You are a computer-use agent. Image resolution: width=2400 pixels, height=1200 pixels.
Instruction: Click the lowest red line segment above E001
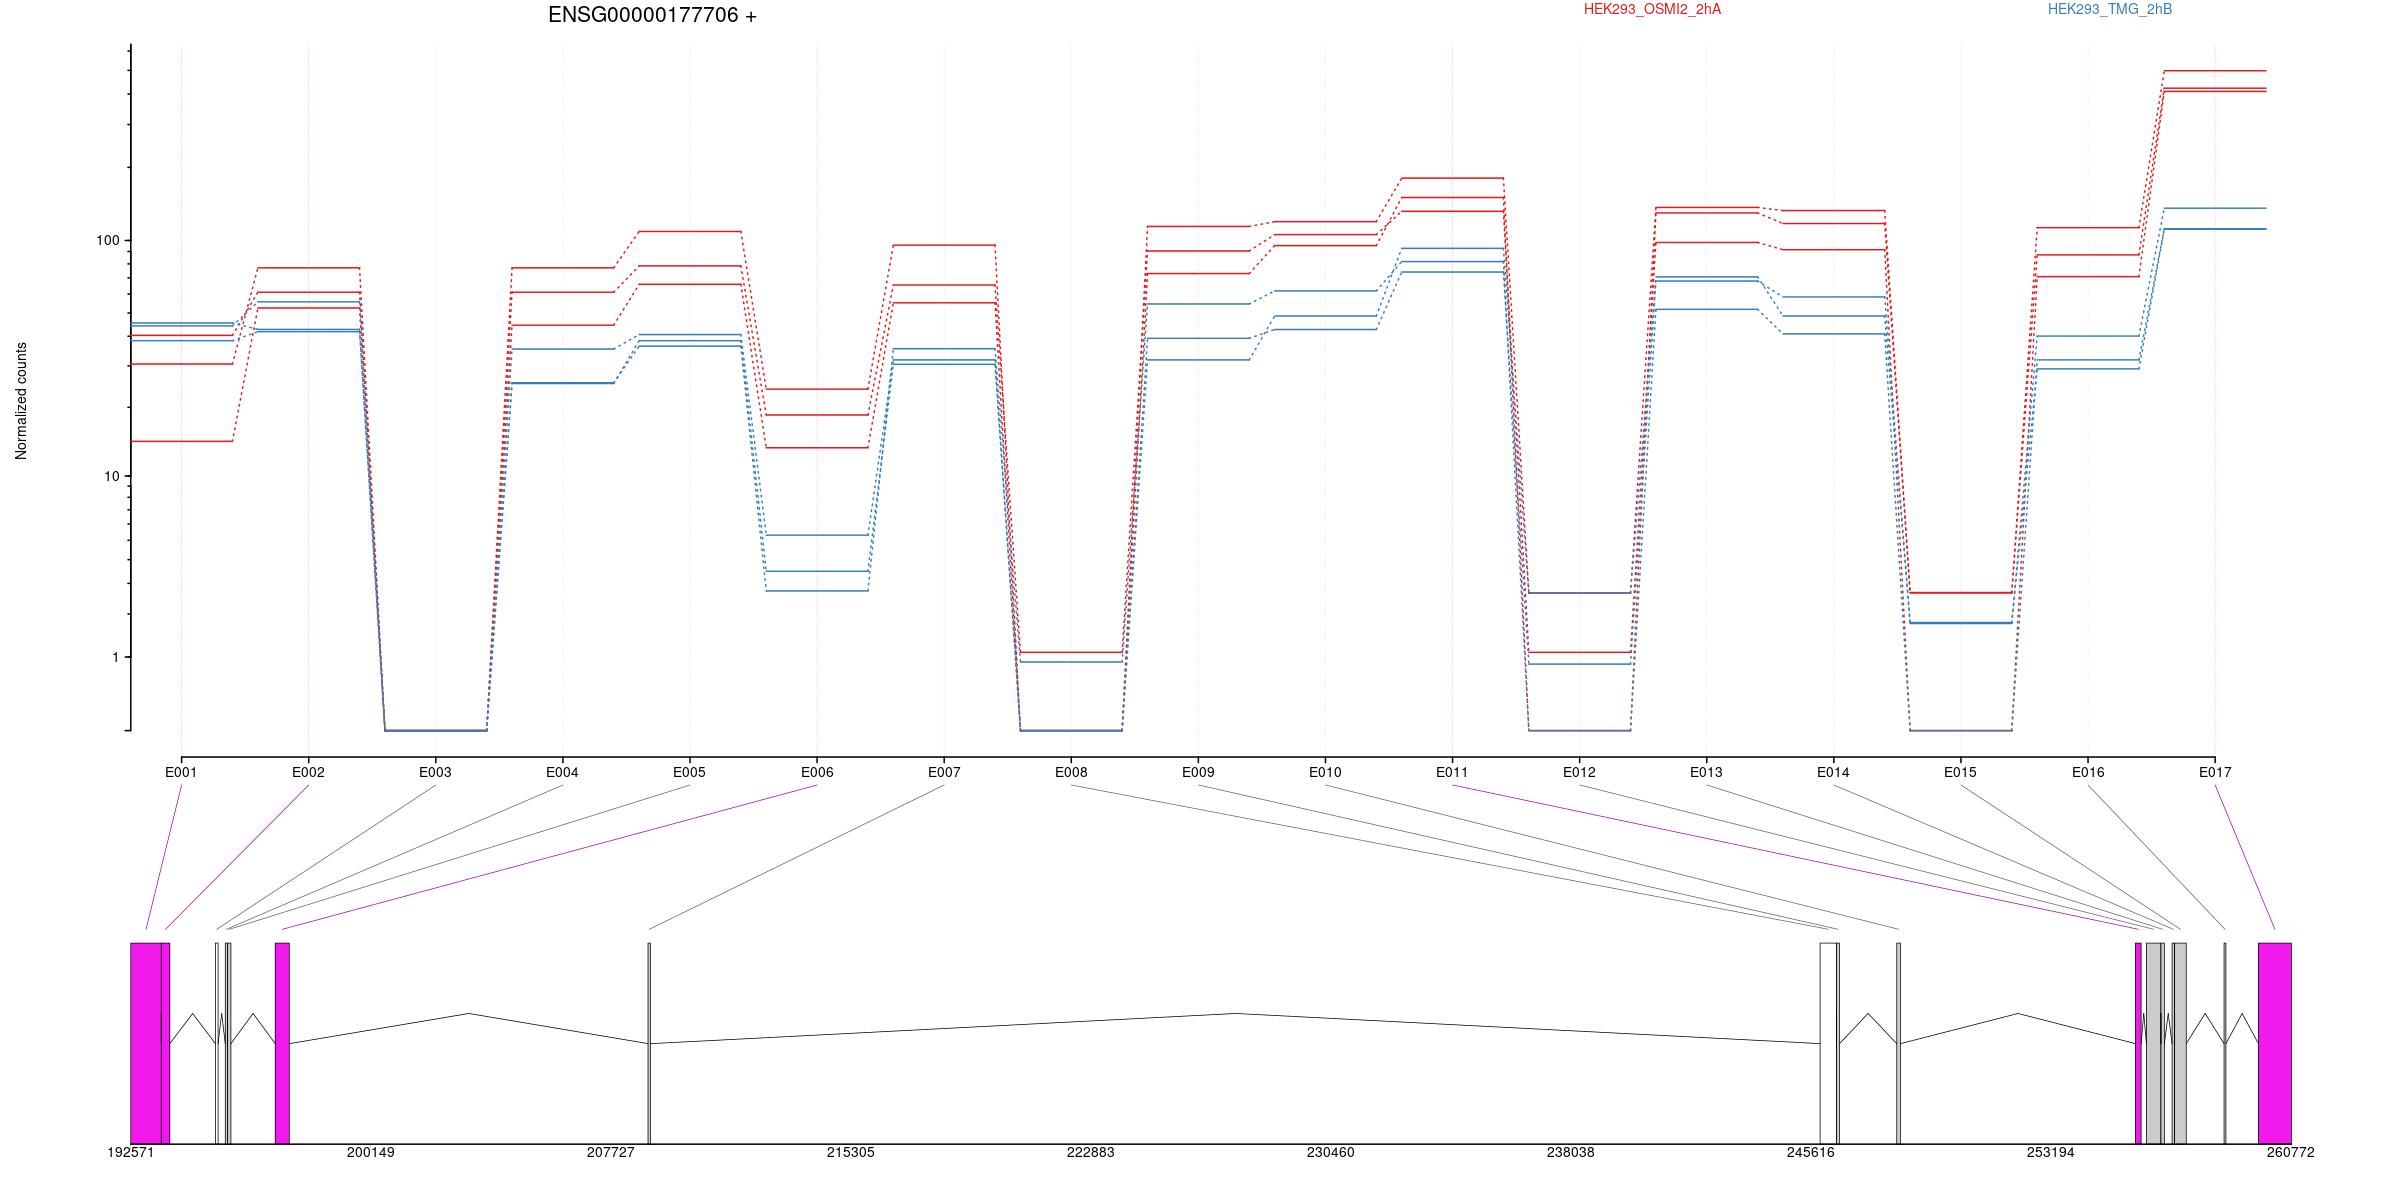click(x=181, y=441)
